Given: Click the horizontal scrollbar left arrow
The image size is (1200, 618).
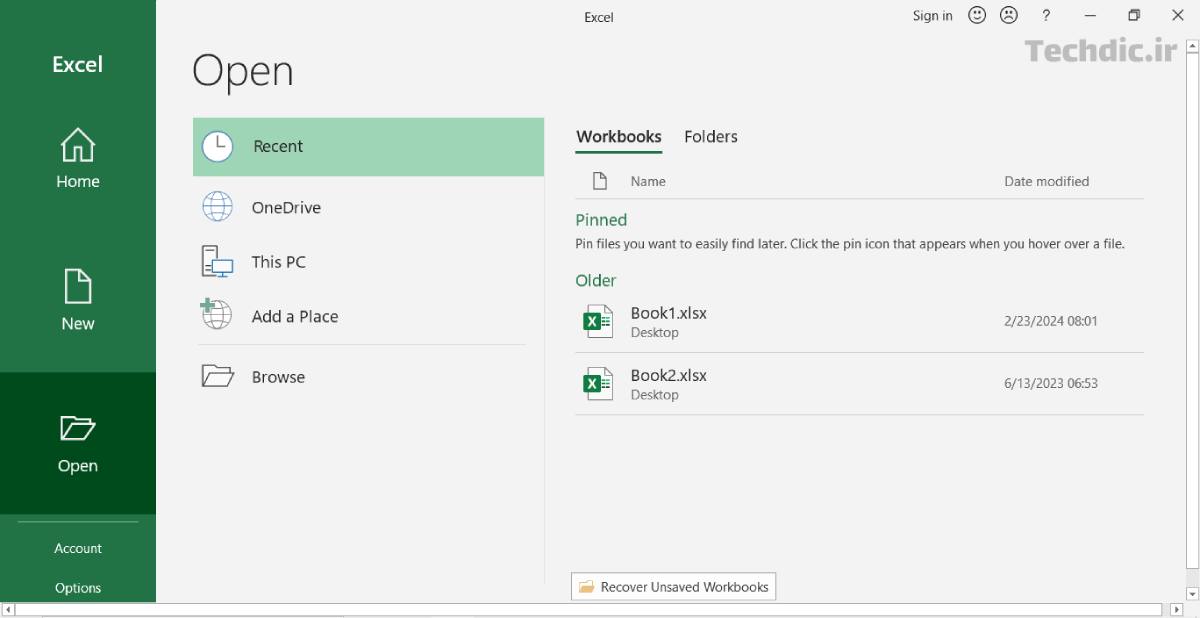Looking at the screenshot, I should pyautogui.click(x=8, y=609).
